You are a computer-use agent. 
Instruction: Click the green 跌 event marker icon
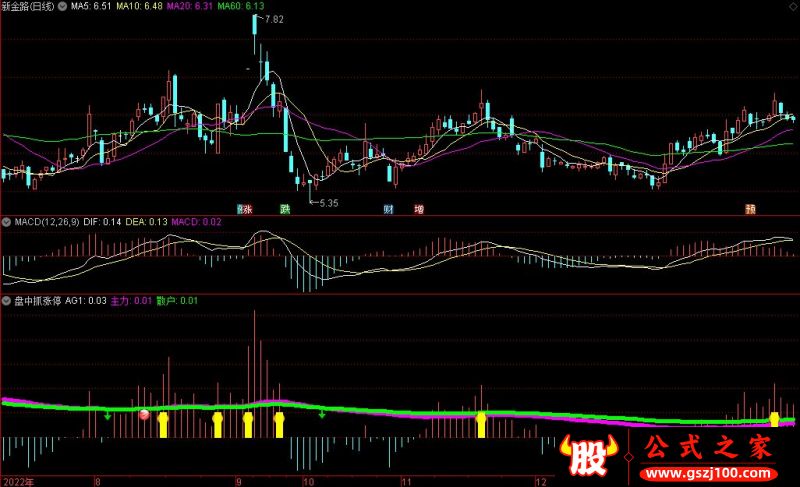[x=285, y=209]
